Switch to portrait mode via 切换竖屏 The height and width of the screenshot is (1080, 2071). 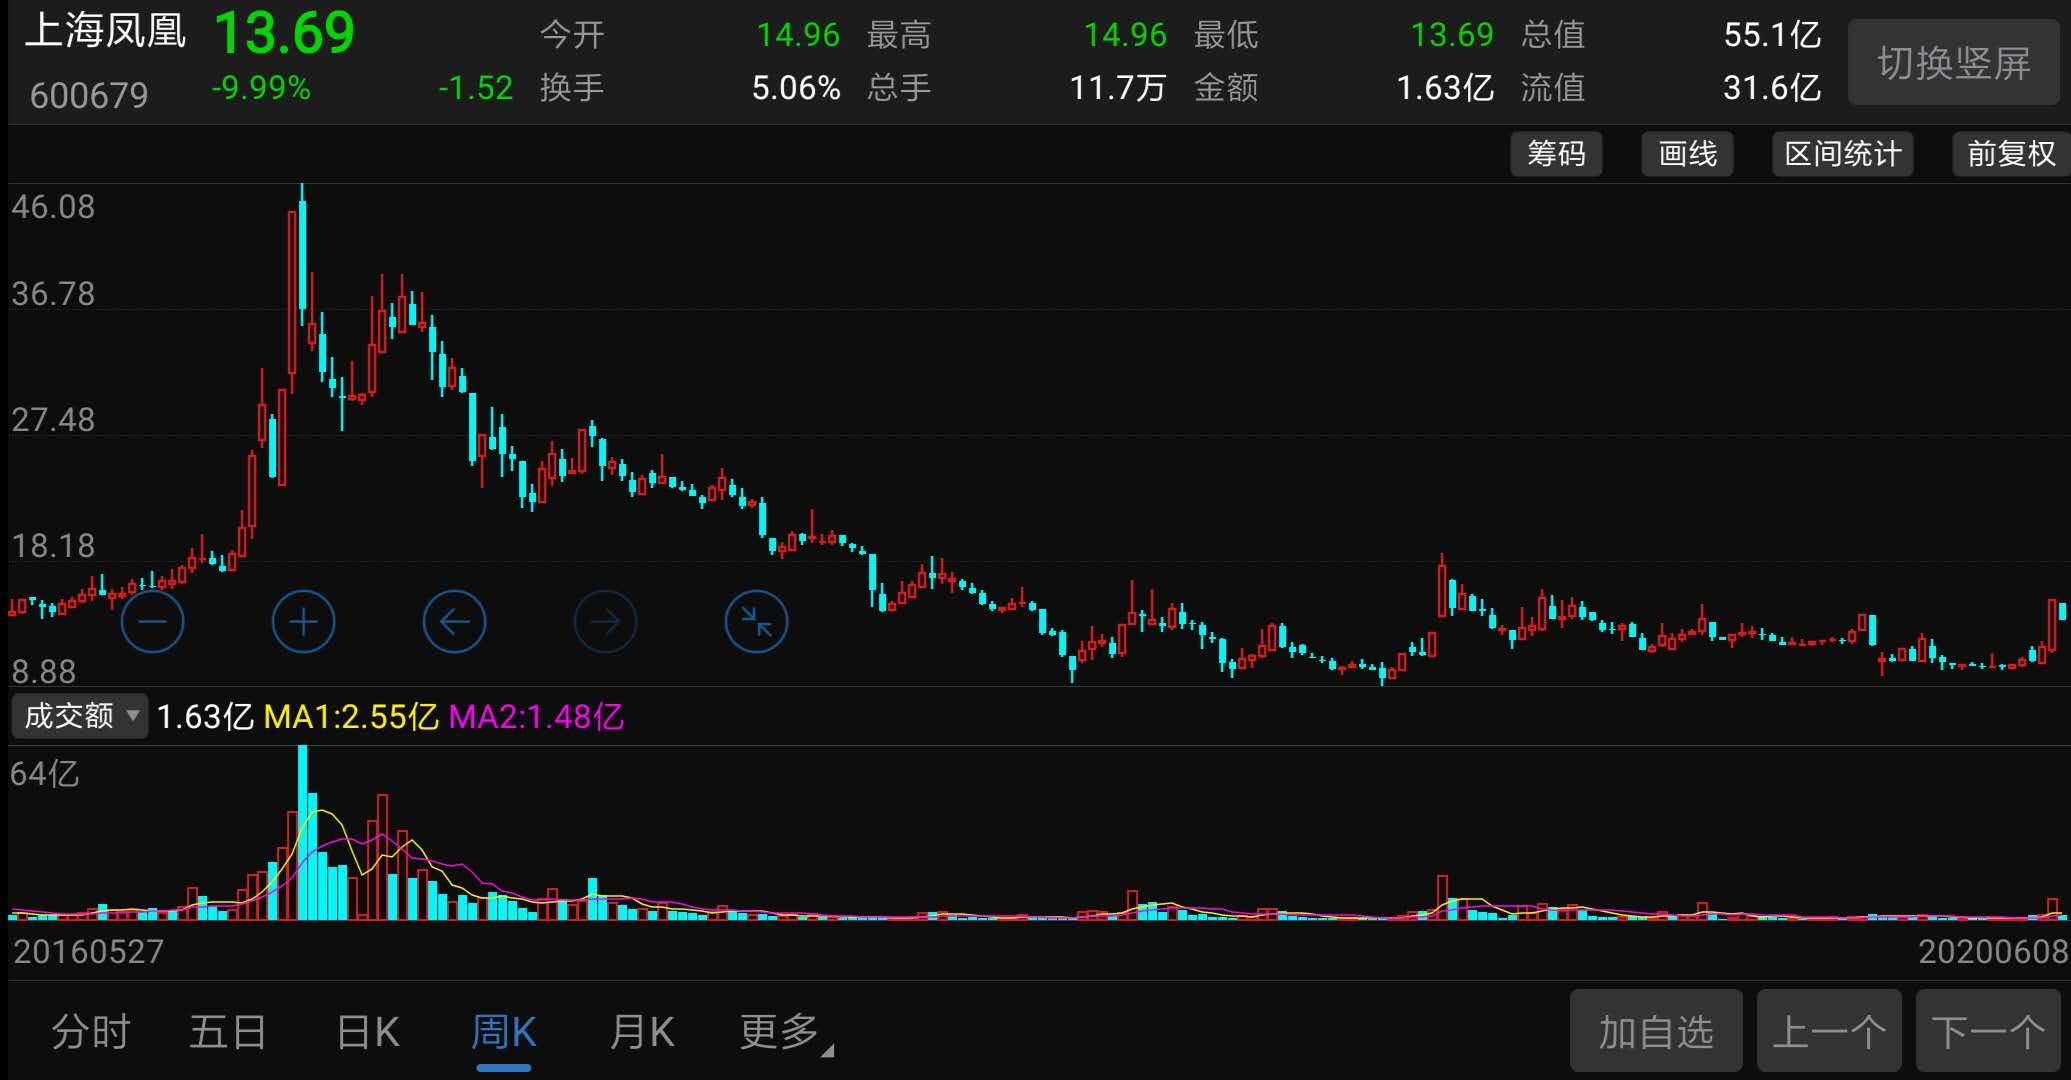coord(1953,62)
